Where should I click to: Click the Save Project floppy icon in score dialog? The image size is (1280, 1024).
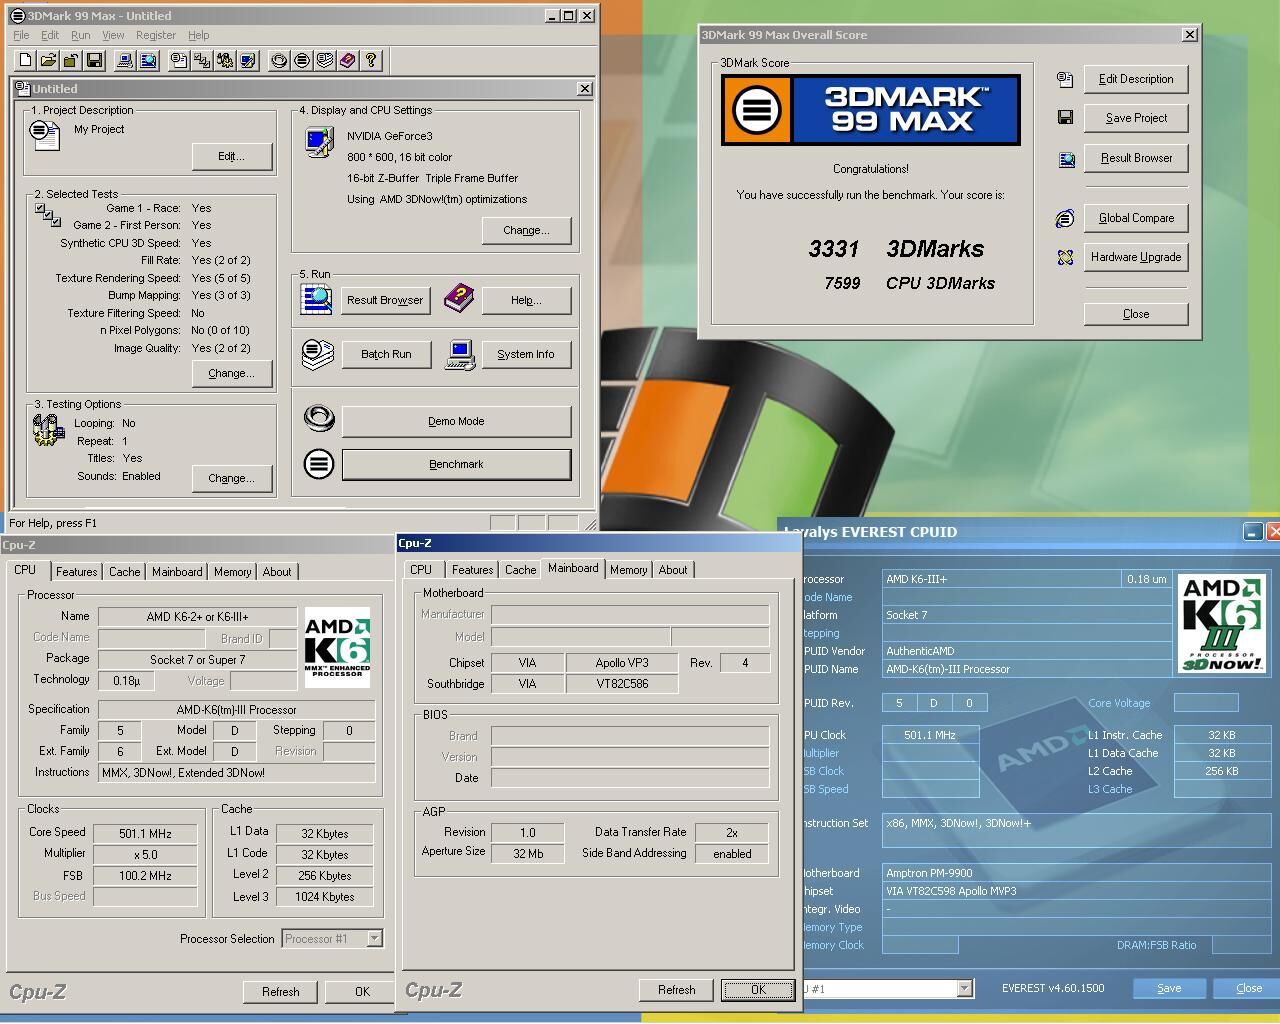[1065, 118]
